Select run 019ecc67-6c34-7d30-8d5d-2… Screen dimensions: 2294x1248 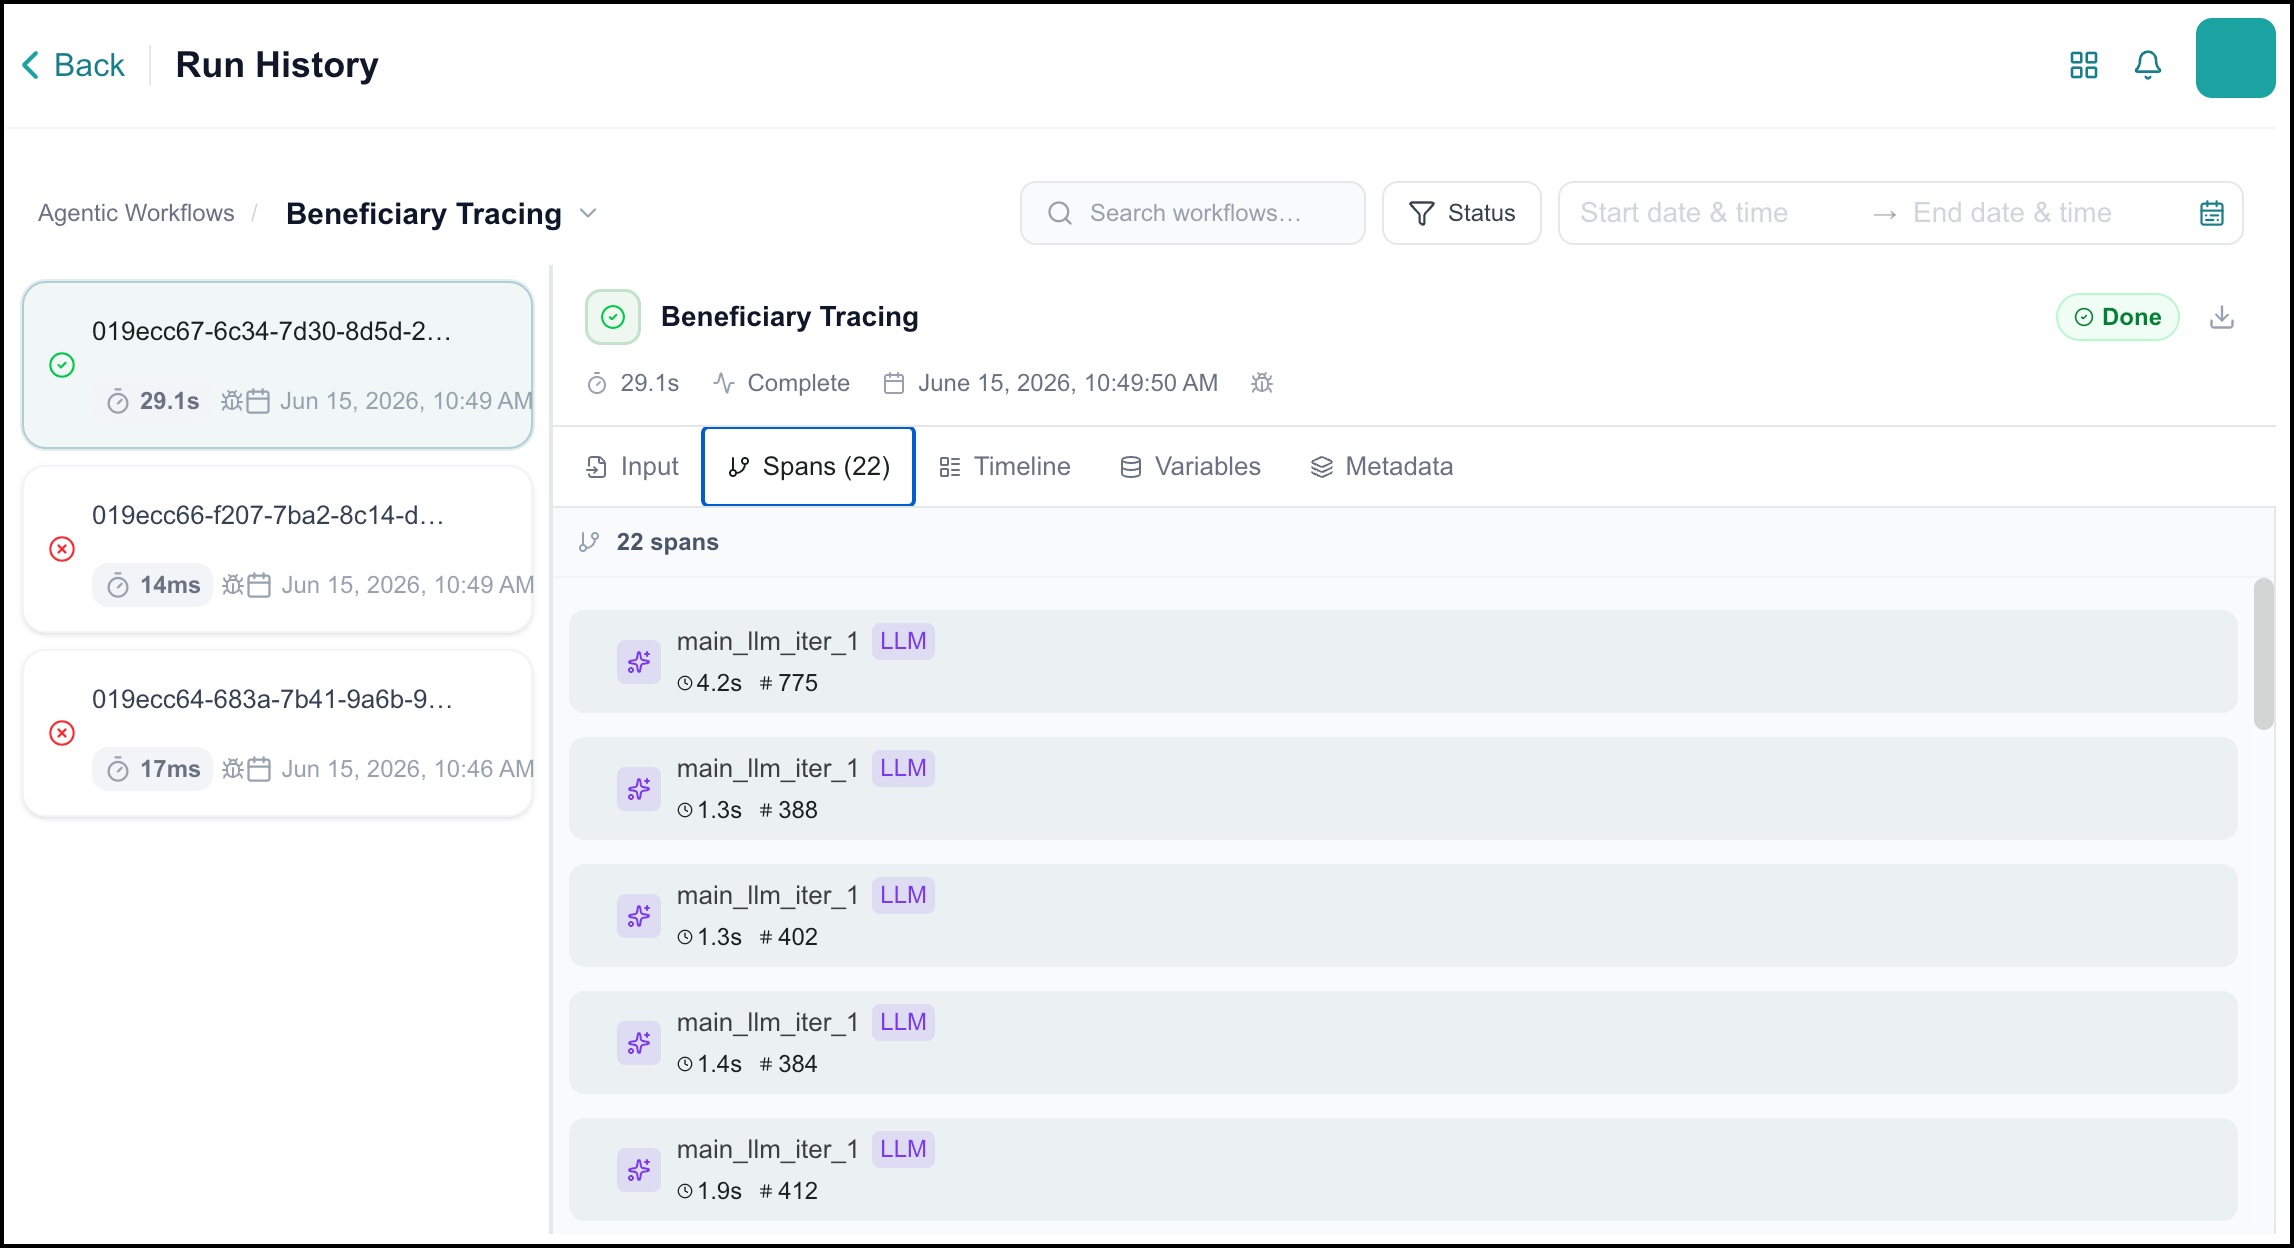point(278,365)
